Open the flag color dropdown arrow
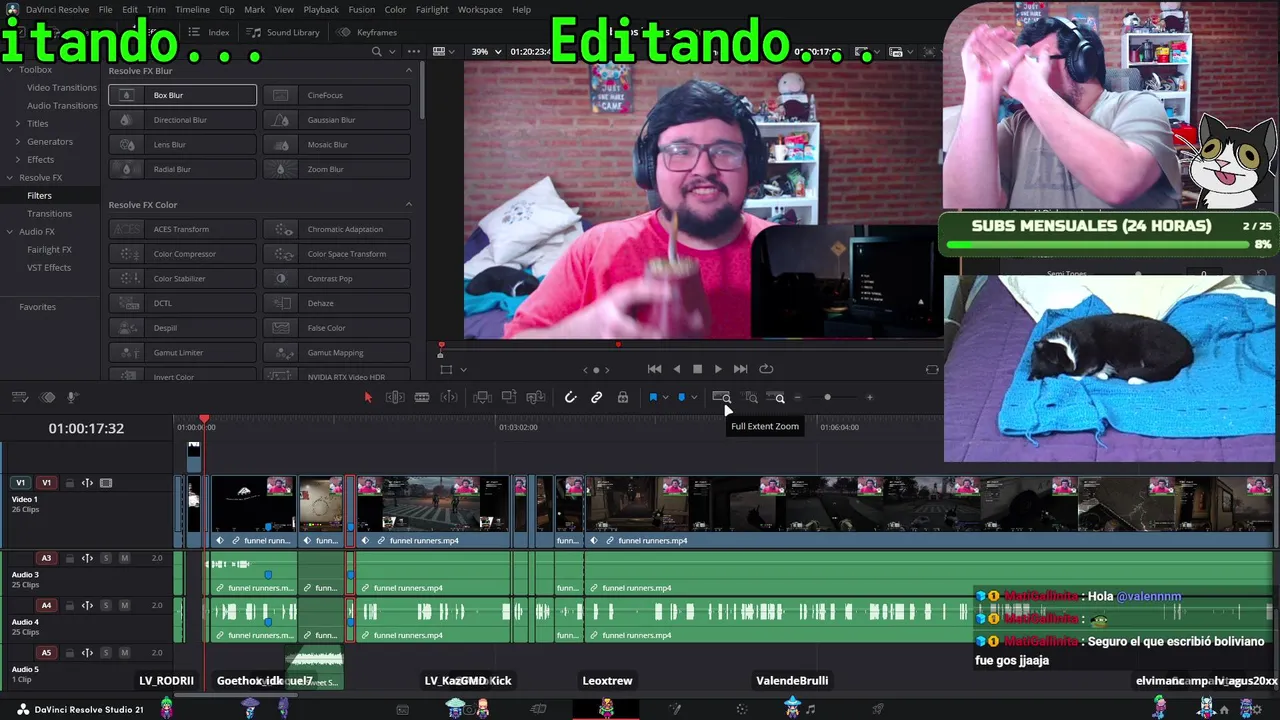The height and width of the screenshot is (720, 1280). [x=665, y=397]
